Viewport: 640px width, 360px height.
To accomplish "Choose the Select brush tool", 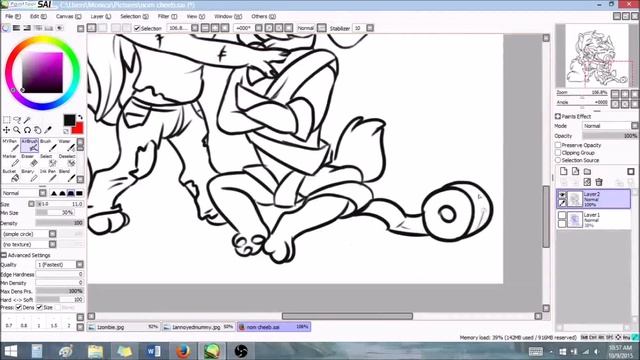I will pyautogui.click(x=48, y=160).
